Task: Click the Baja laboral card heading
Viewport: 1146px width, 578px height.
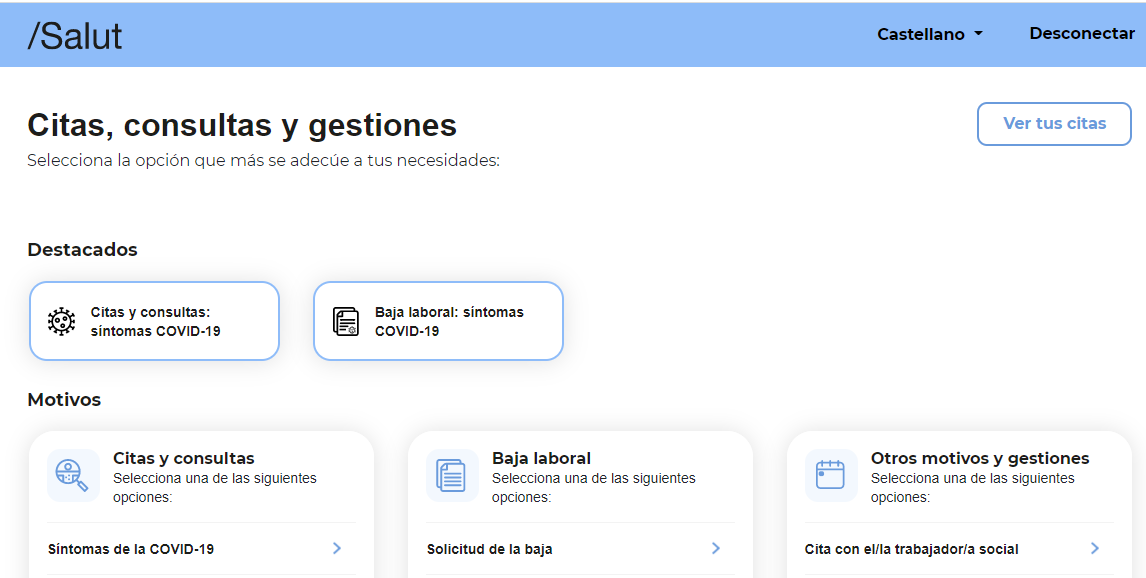Action: tap(541, 458)
